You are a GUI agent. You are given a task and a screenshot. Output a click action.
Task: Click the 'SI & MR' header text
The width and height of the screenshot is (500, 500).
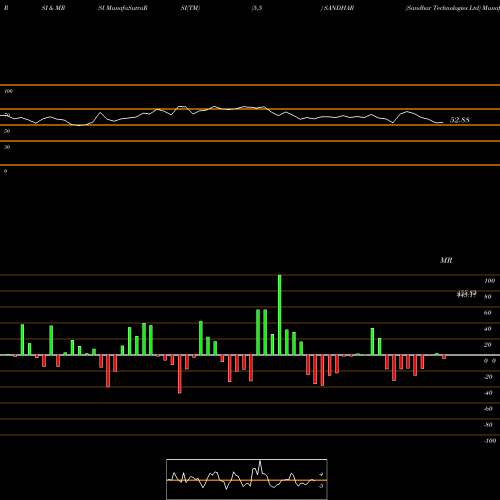pyautogui.click(x=53, y=8)
